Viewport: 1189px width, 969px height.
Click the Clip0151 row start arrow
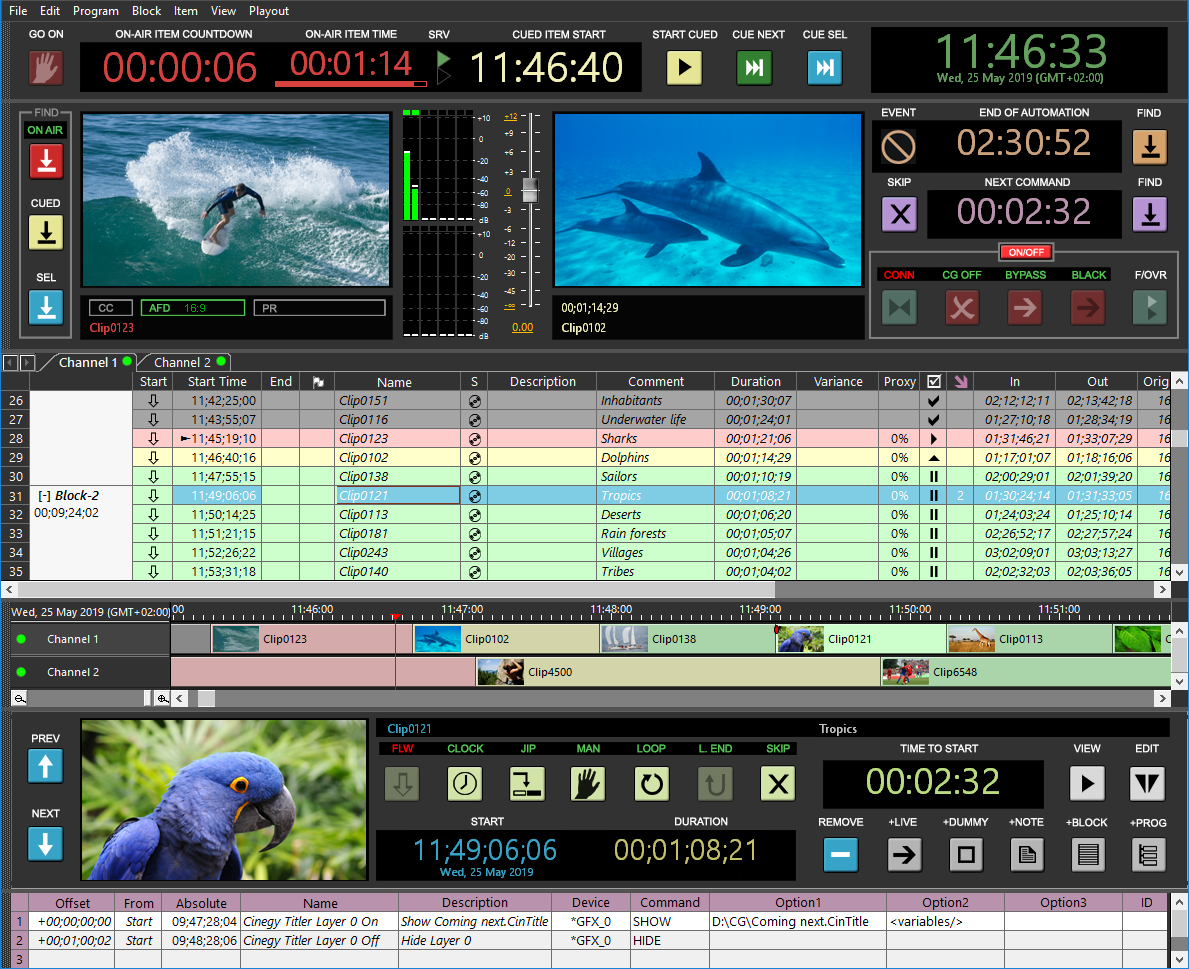coord(153,400)
